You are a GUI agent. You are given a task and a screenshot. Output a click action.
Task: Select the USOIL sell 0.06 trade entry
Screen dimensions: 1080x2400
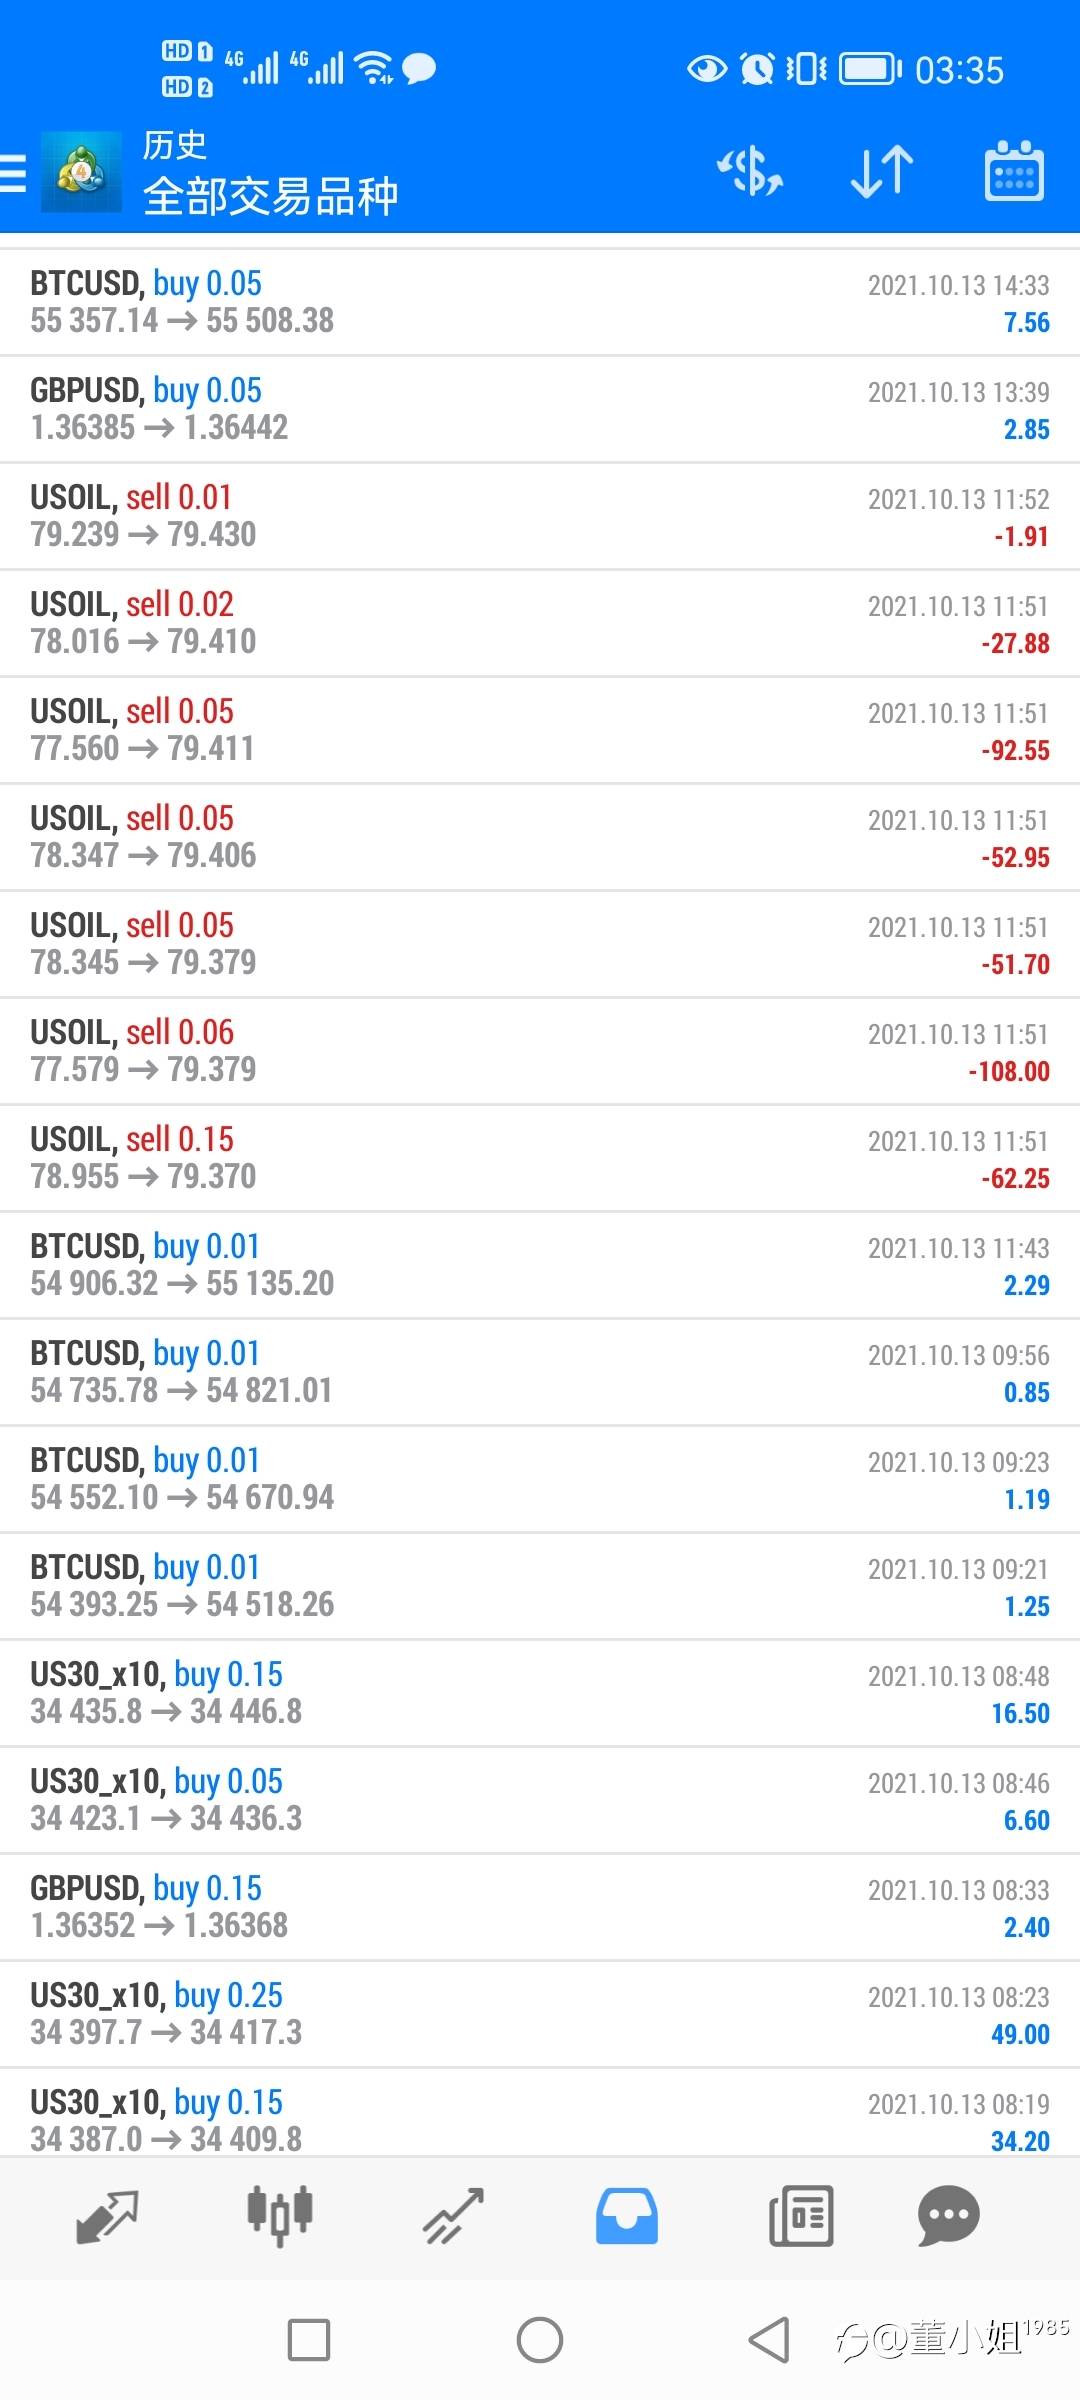pos(540,1051)
